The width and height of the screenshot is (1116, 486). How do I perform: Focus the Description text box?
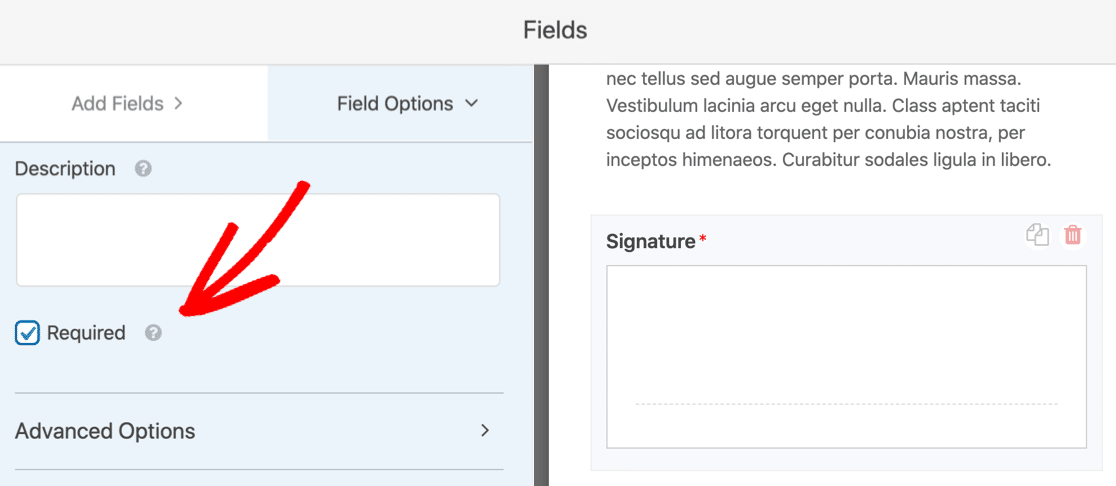[x=258, y=240]
